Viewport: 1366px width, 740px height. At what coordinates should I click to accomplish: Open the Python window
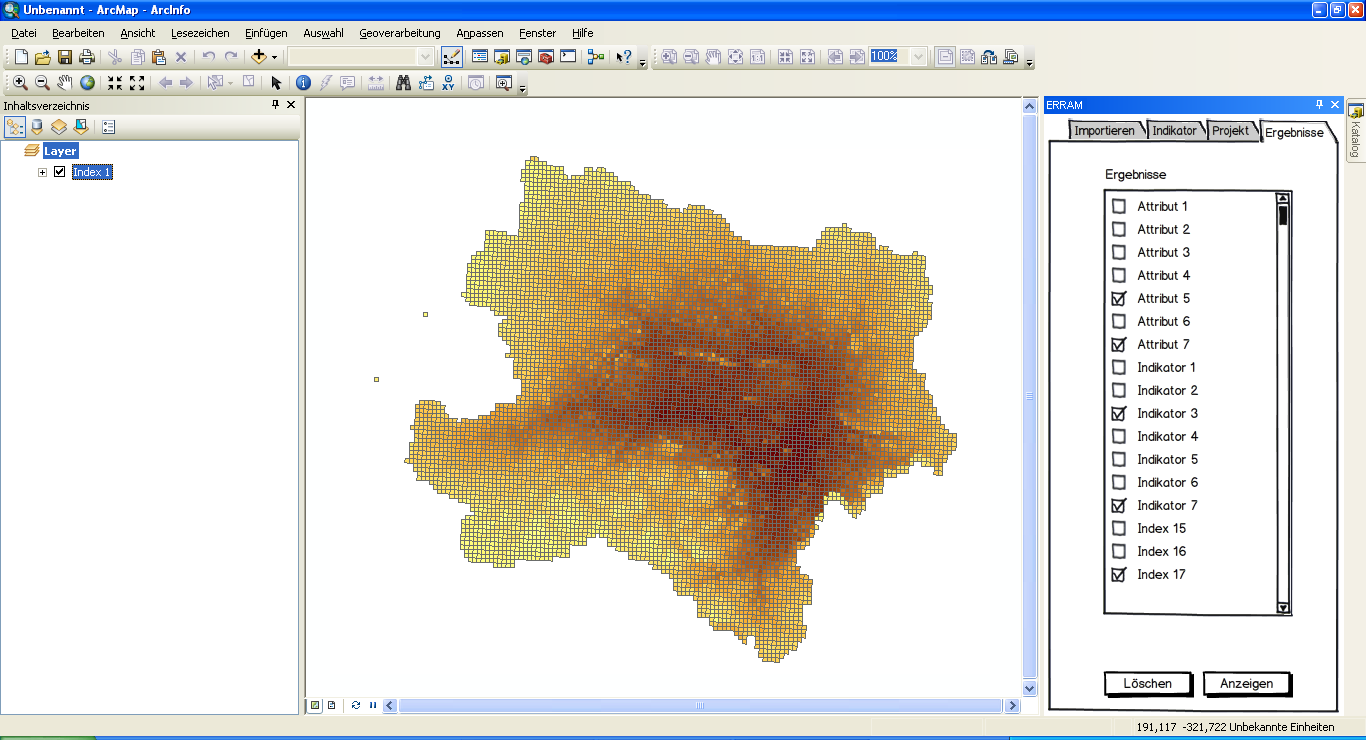click(x=568, y=57)
